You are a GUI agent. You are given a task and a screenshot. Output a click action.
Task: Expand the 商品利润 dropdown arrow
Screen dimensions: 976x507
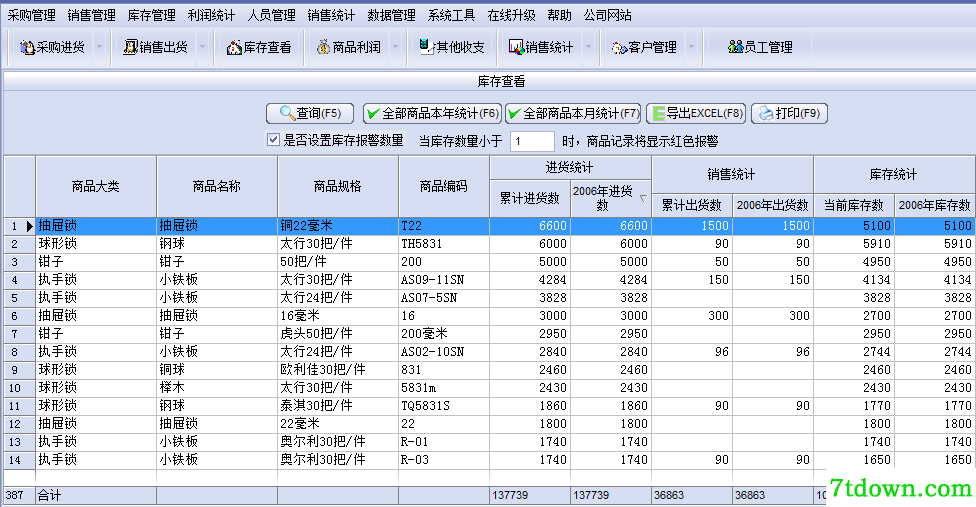[x=395, y=47]
